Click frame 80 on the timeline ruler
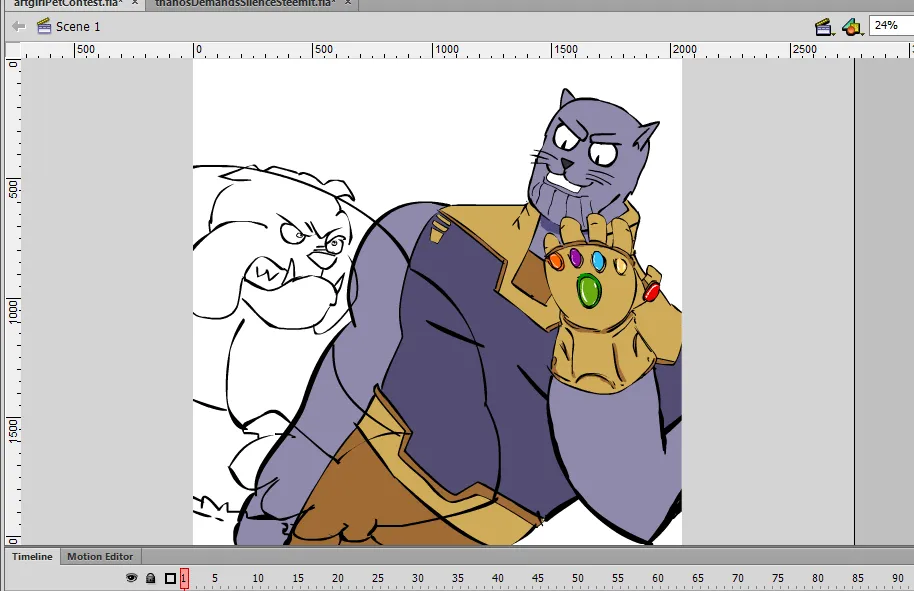Viewport: 914px width, 591px height. [x=818, y=578]
